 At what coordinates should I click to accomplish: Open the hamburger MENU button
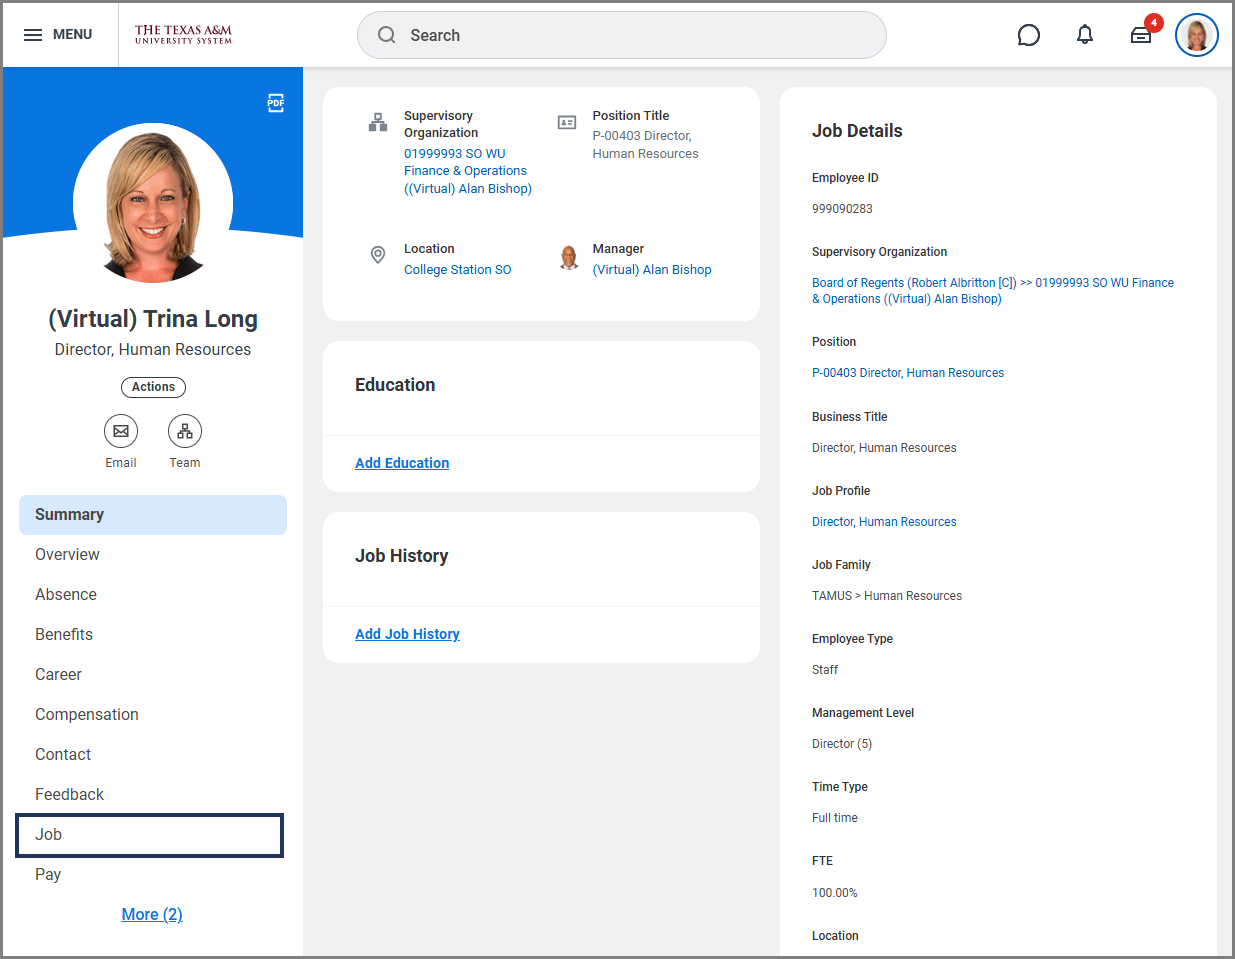pyautogui.click(x=58, y=35)
